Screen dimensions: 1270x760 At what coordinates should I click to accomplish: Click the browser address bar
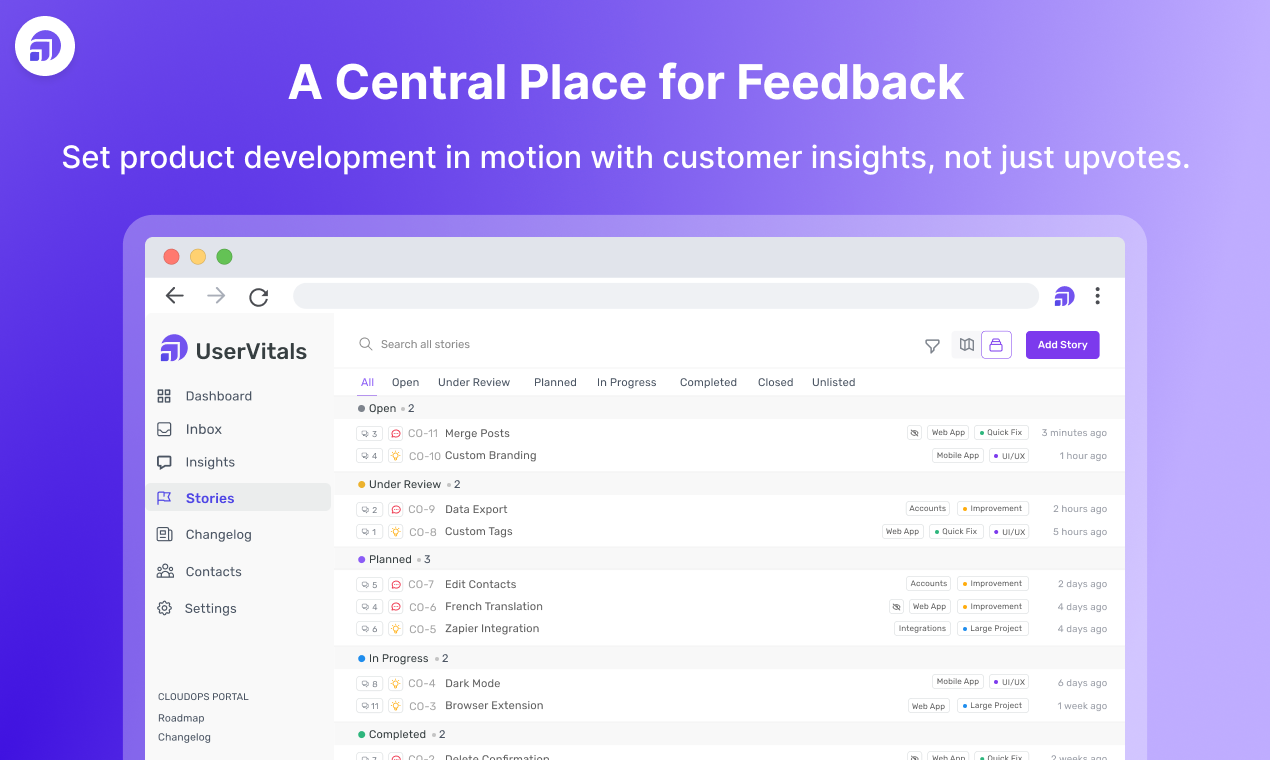[666, 296]
